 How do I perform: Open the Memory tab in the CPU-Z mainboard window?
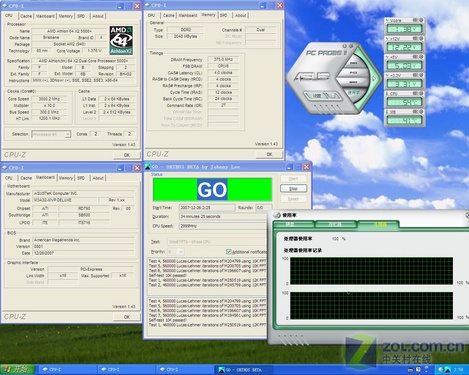pos(66,178)
